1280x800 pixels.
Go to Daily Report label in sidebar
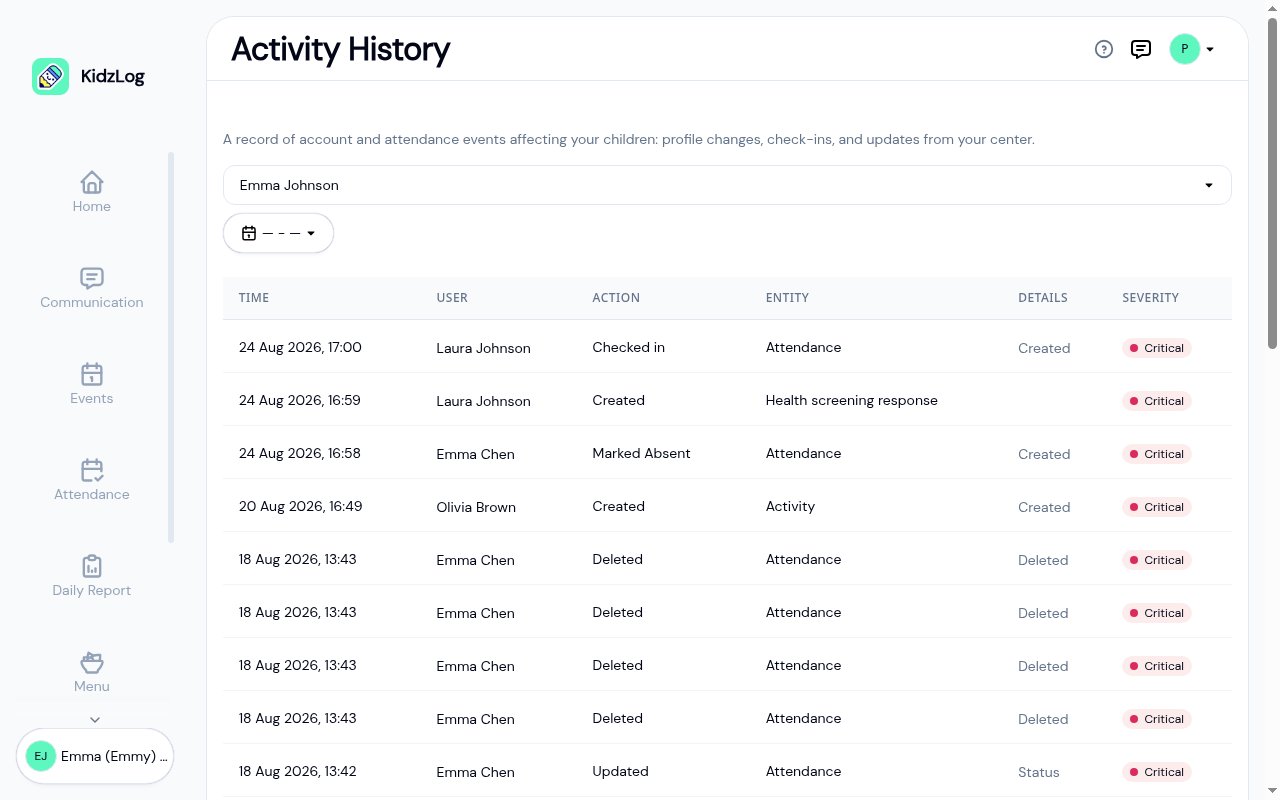[92, 590]
